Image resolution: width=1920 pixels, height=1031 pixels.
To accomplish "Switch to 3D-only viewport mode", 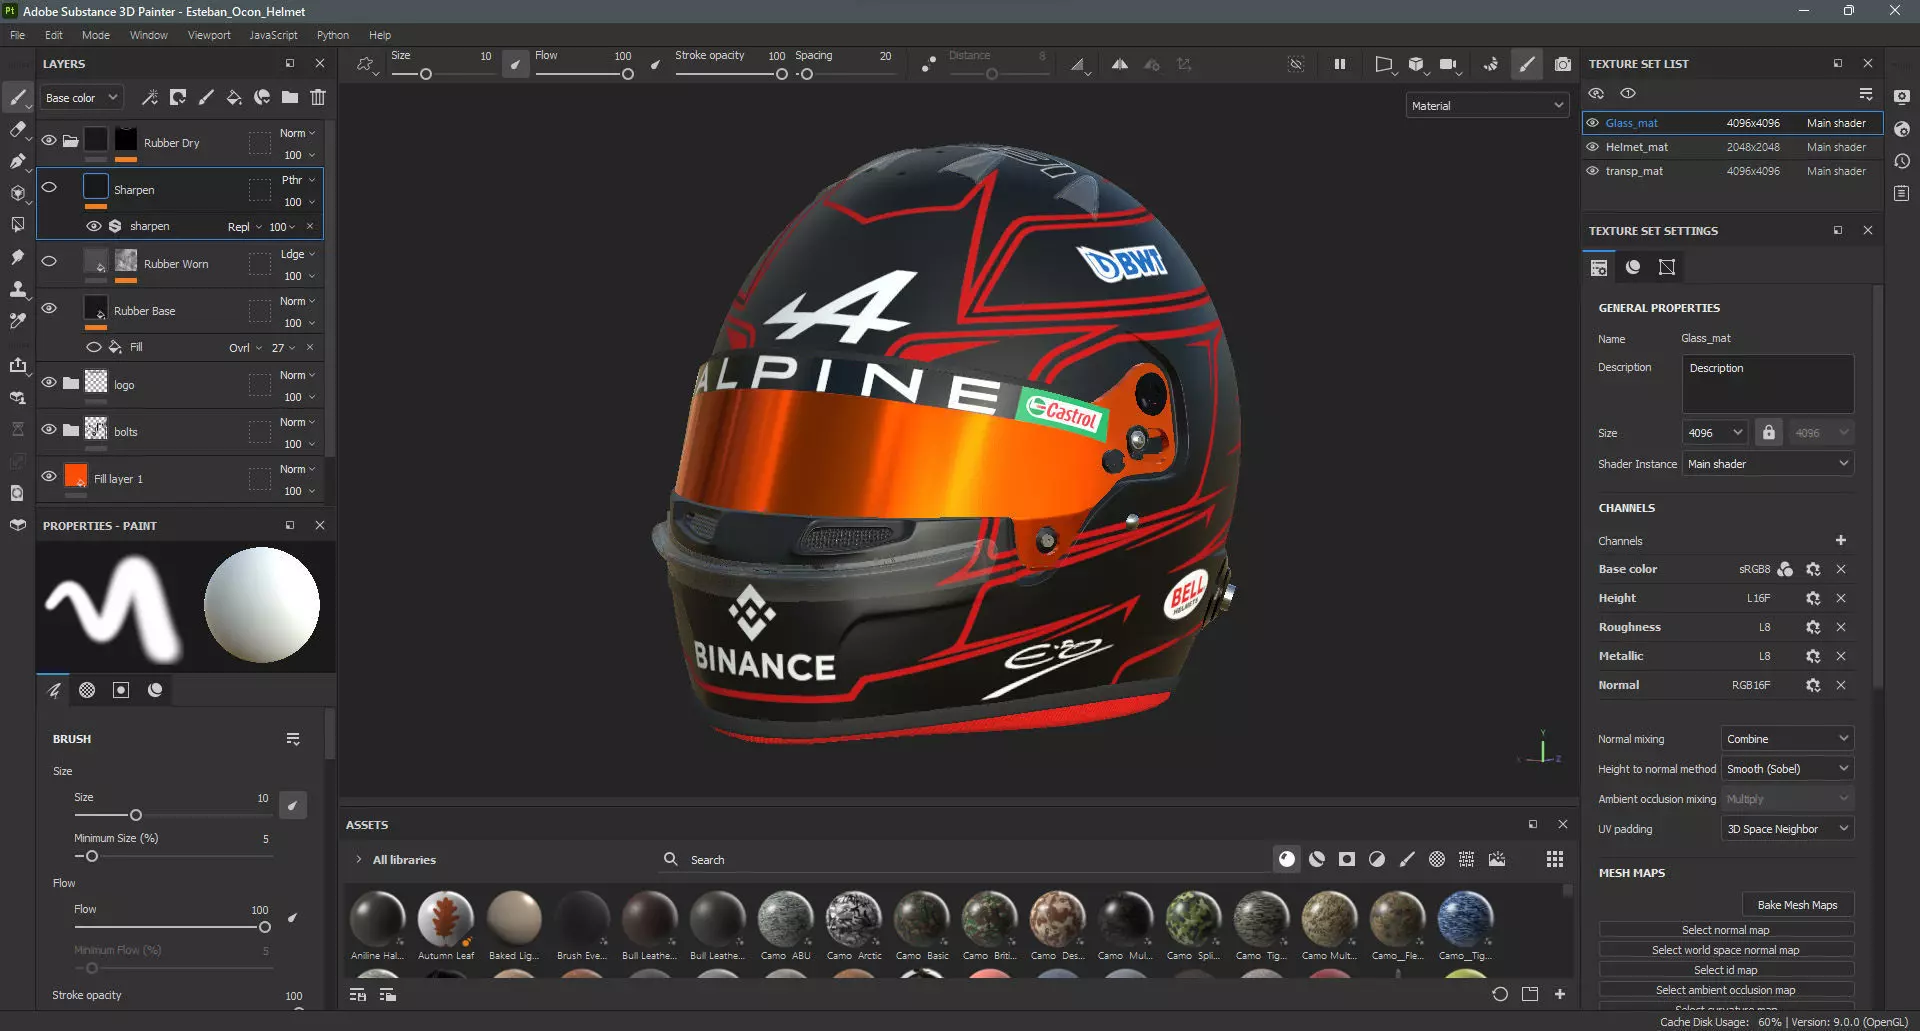I will pos(1416,64).
